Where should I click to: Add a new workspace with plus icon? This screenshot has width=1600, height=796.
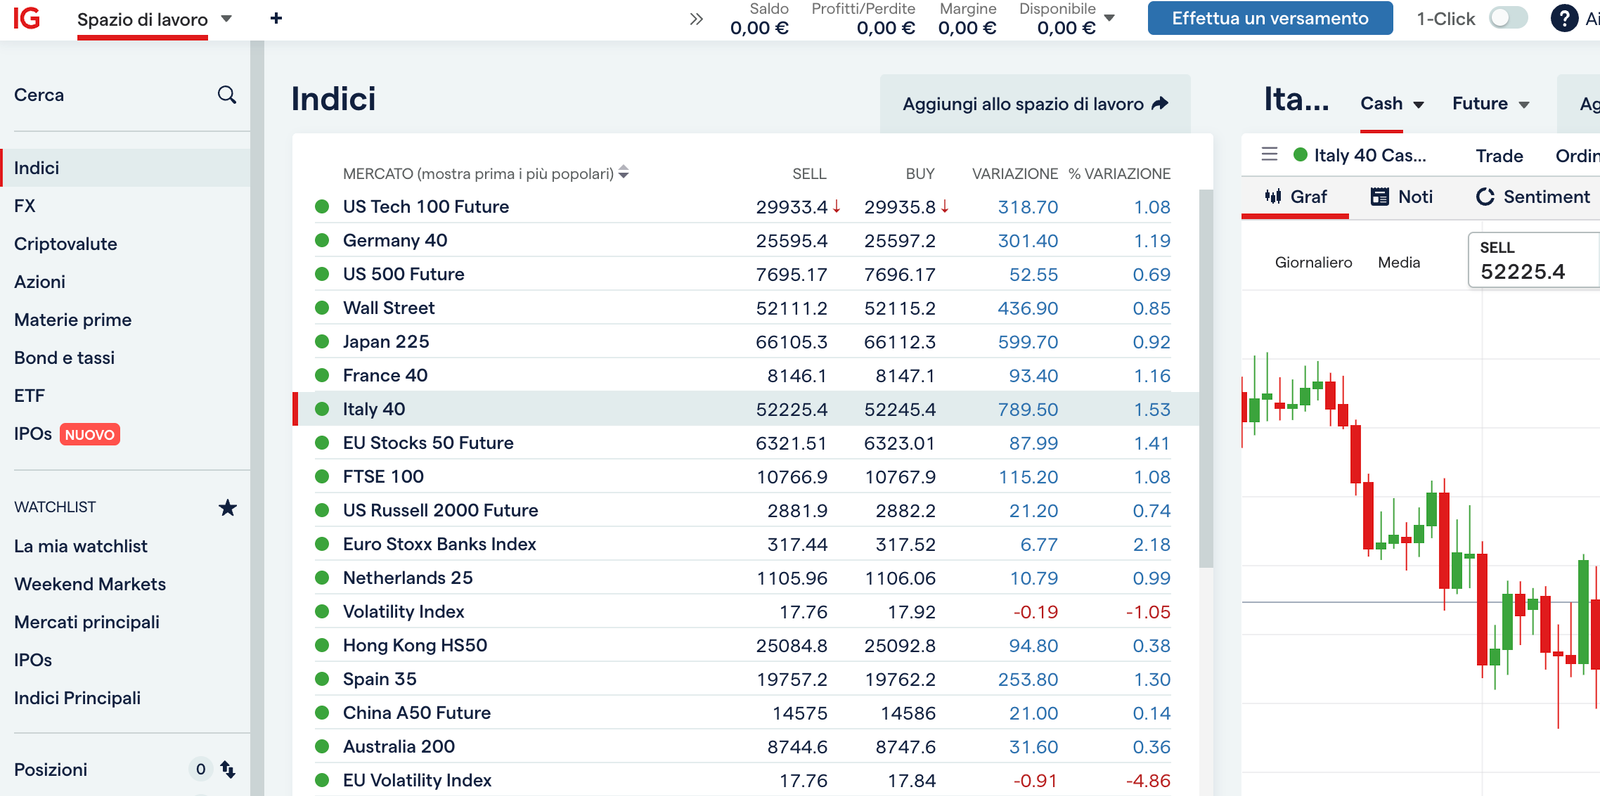(x=276, y=18)
